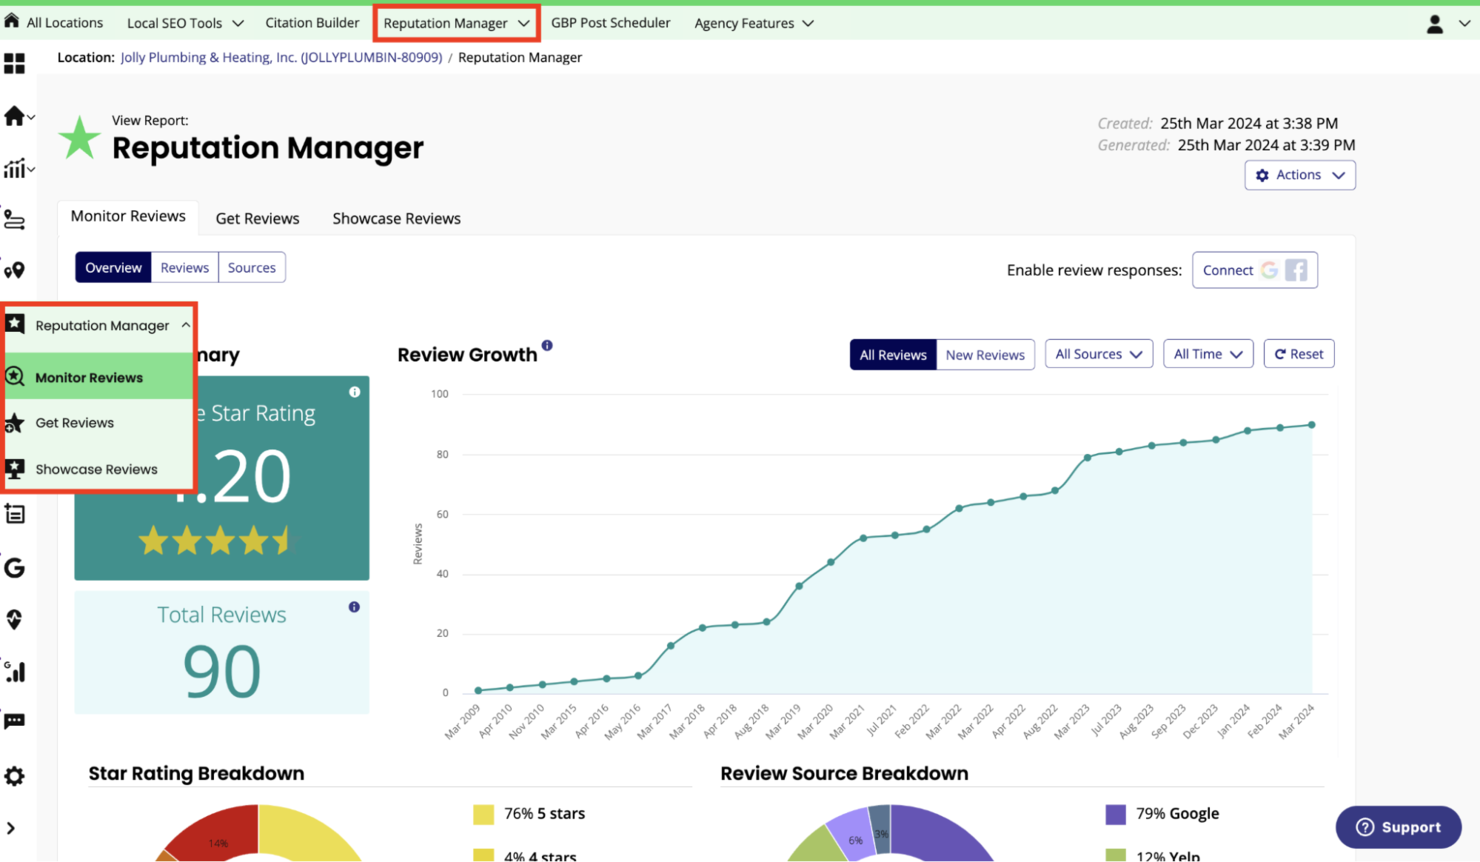Select Monitor Reviews in the sidebar menu
Screen dimensions: 1480x862
[98, 377]
